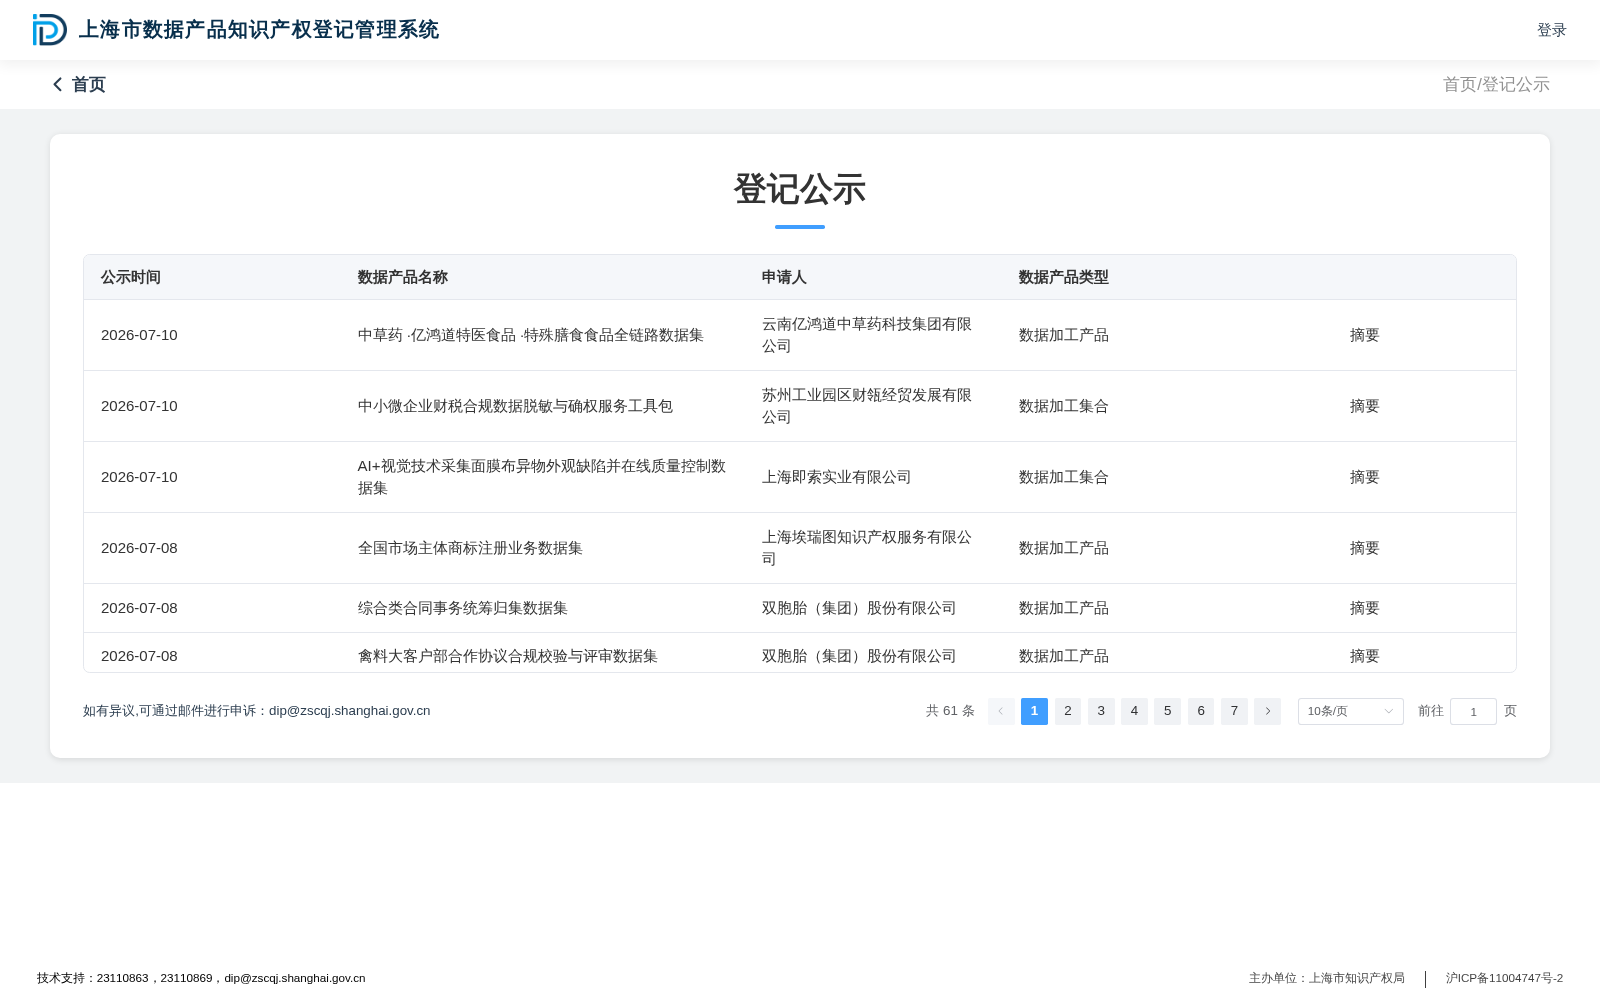This screenshot has width=1600, height=1000.
Task: Click the 技术支持 contact info in footer
Action: [x=201, y=978]
